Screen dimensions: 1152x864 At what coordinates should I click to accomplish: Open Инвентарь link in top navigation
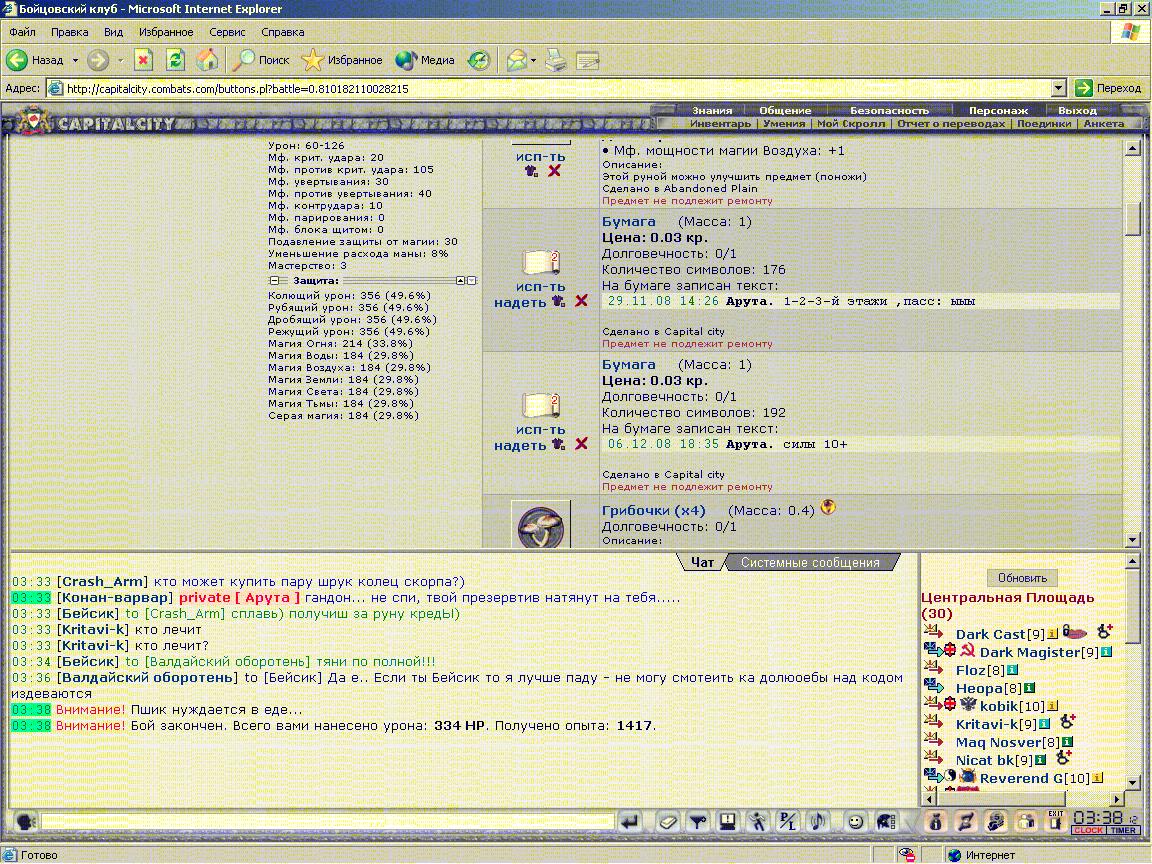click(x=720, y=123)
